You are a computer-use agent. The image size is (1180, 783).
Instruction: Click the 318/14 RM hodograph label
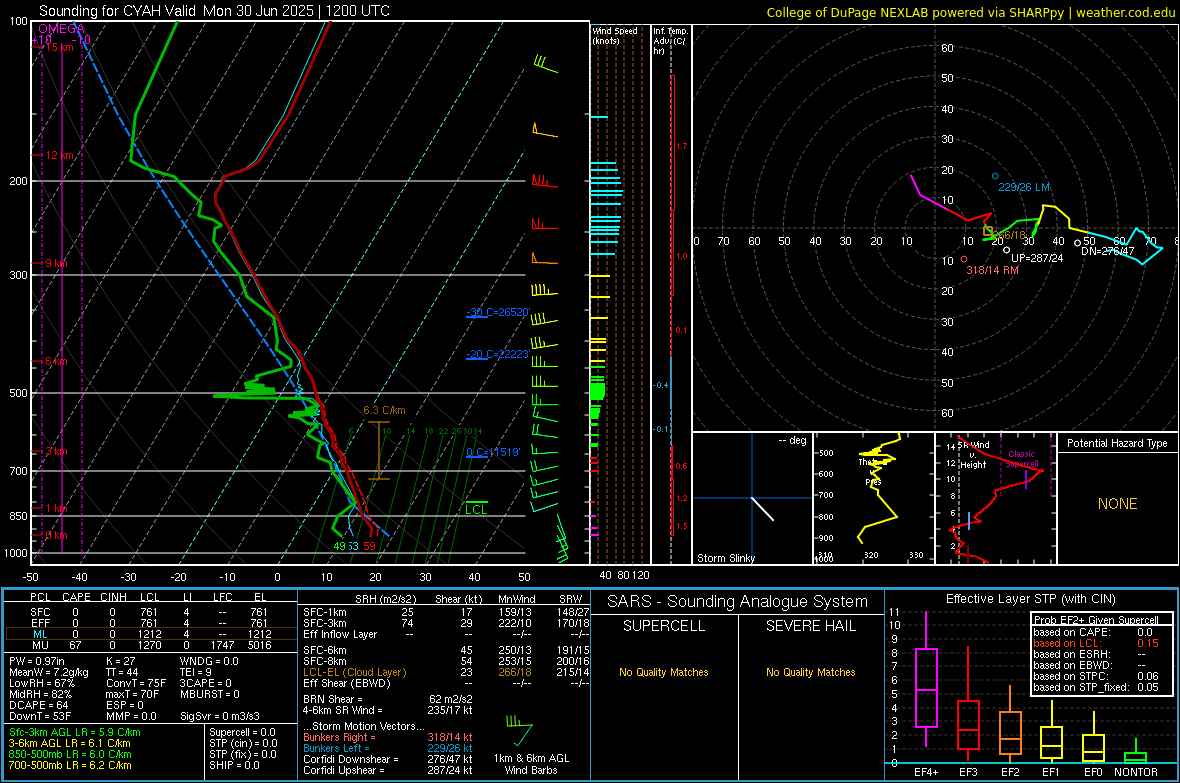(x=992, y=270)
